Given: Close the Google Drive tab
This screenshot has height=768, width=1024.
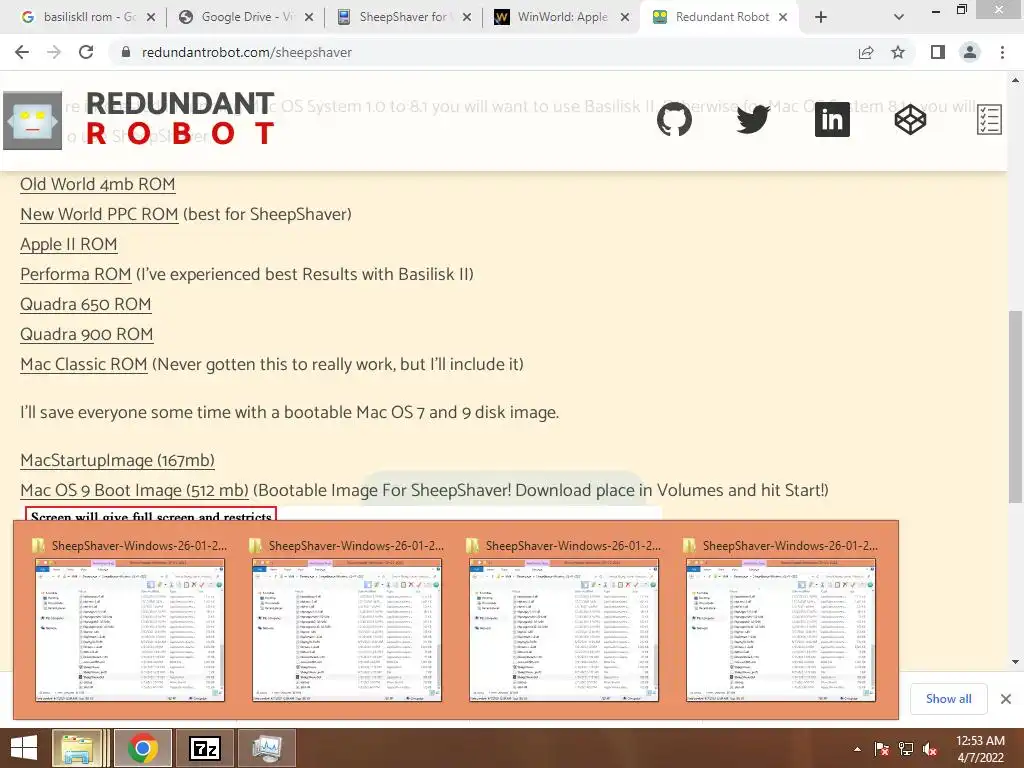Looking at the screenshot, I should 309,17.
